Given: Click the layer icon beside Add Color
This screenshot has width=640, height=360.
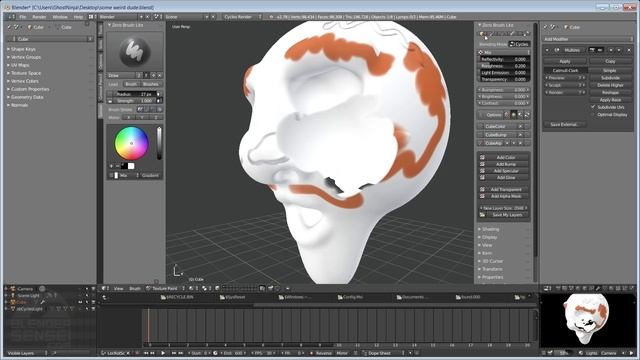Looking at the screenshot, I should pyautogui.click(x=482, y=157).
